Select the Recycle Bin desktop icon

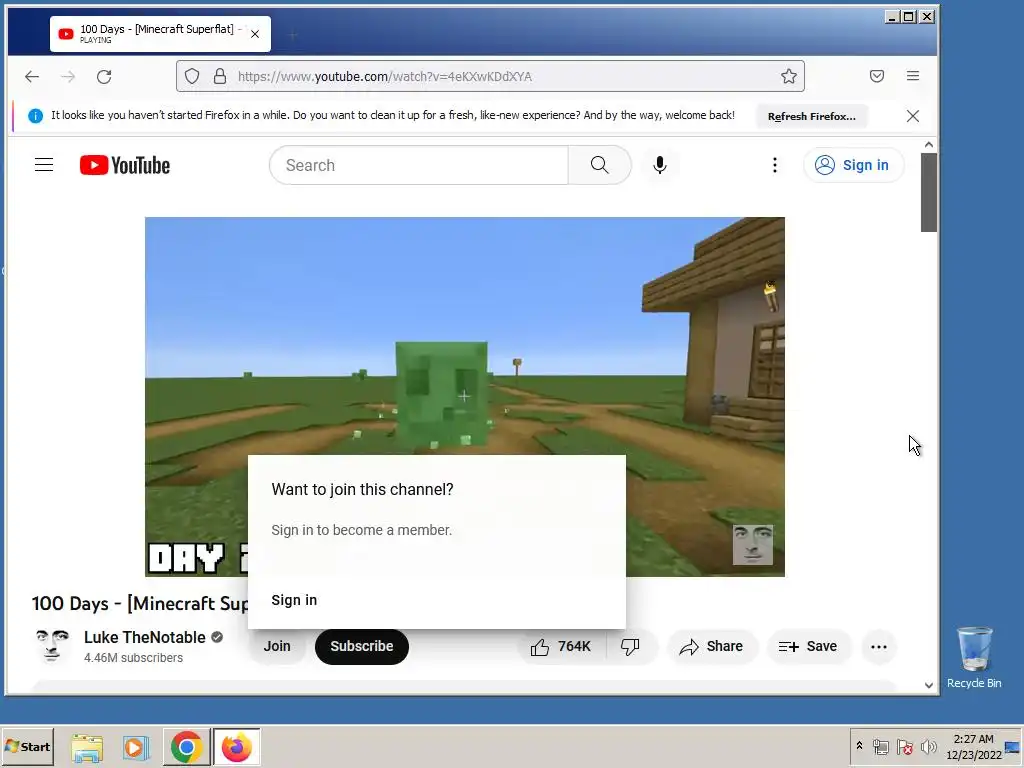[x=974, y=658]
